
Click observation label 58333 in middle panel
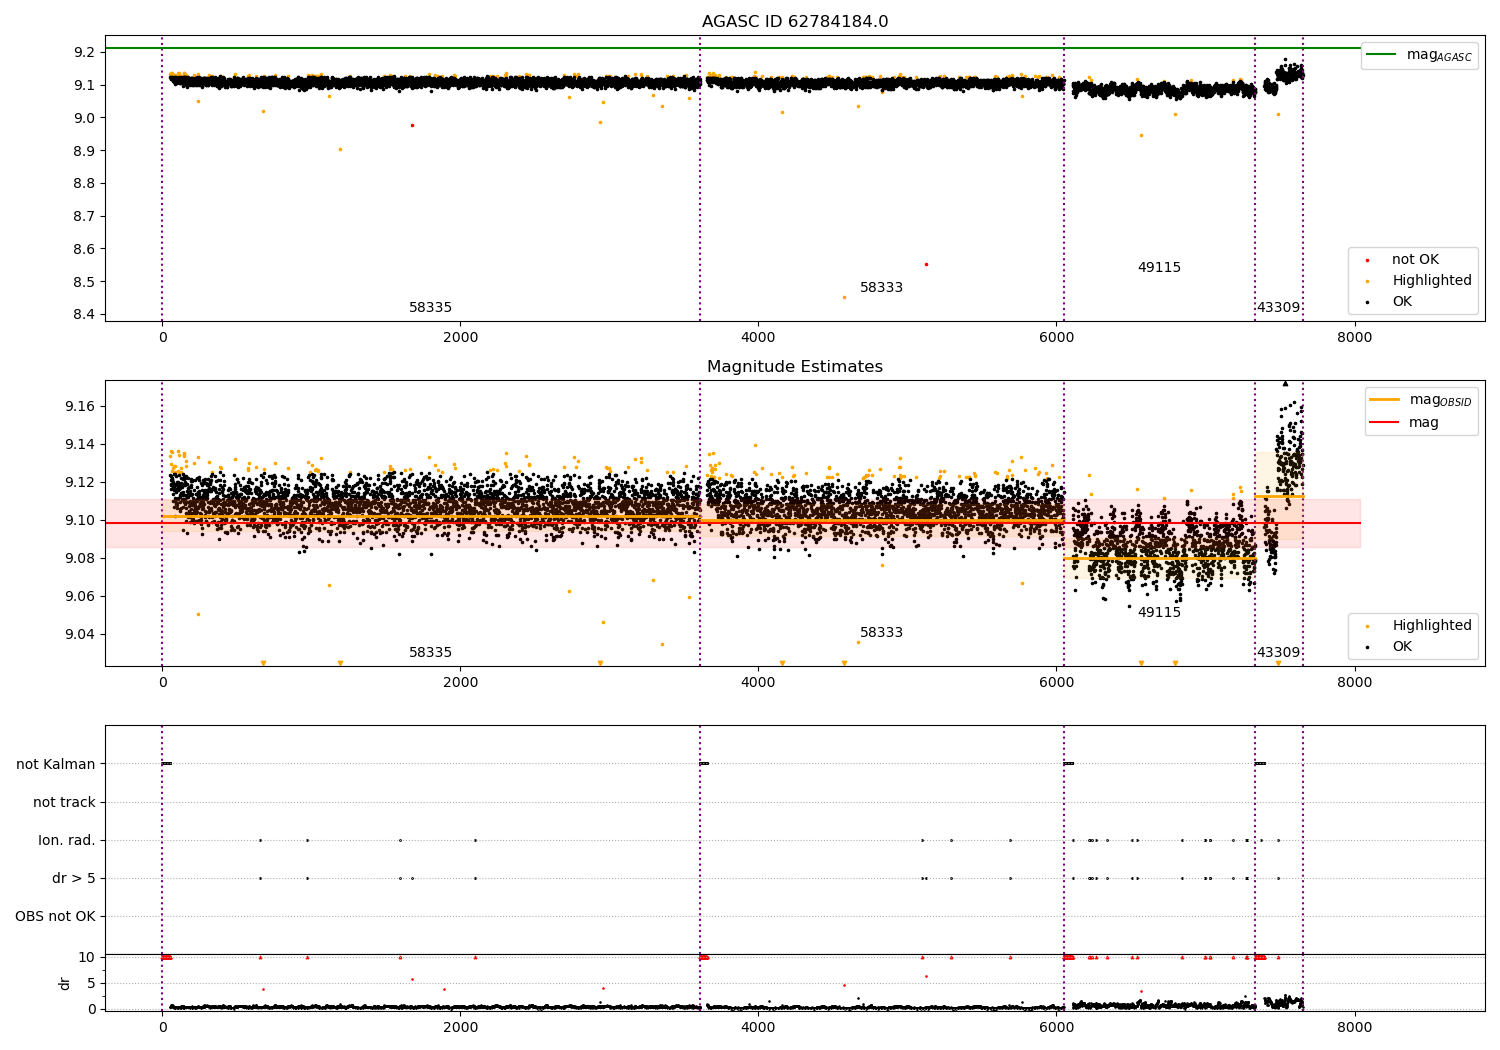pos(881,632)
